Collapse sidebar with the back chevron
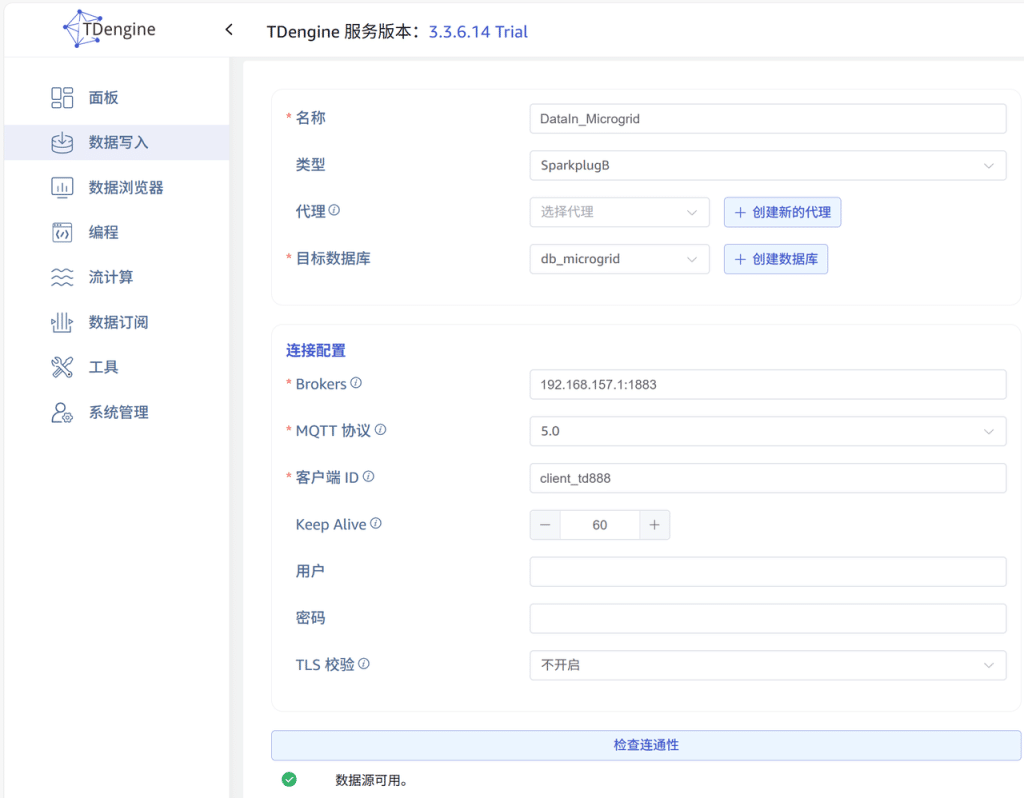 tap(228, 30)
